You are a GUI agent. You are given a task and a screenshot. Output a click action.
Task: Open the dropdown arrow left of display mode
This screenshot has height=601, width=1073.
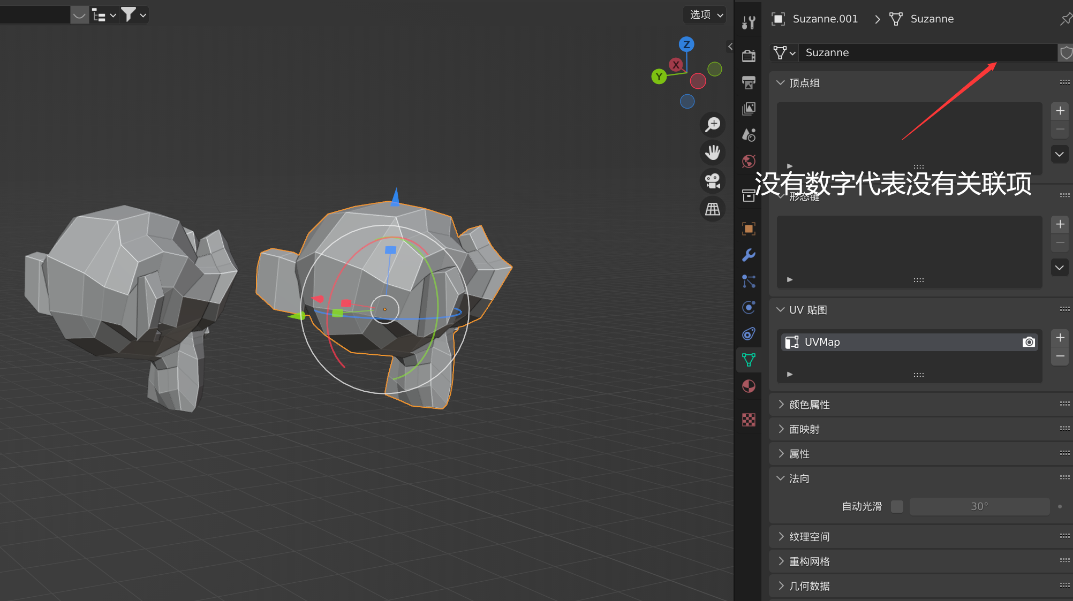pyautogui.click(x=79, y=15)
